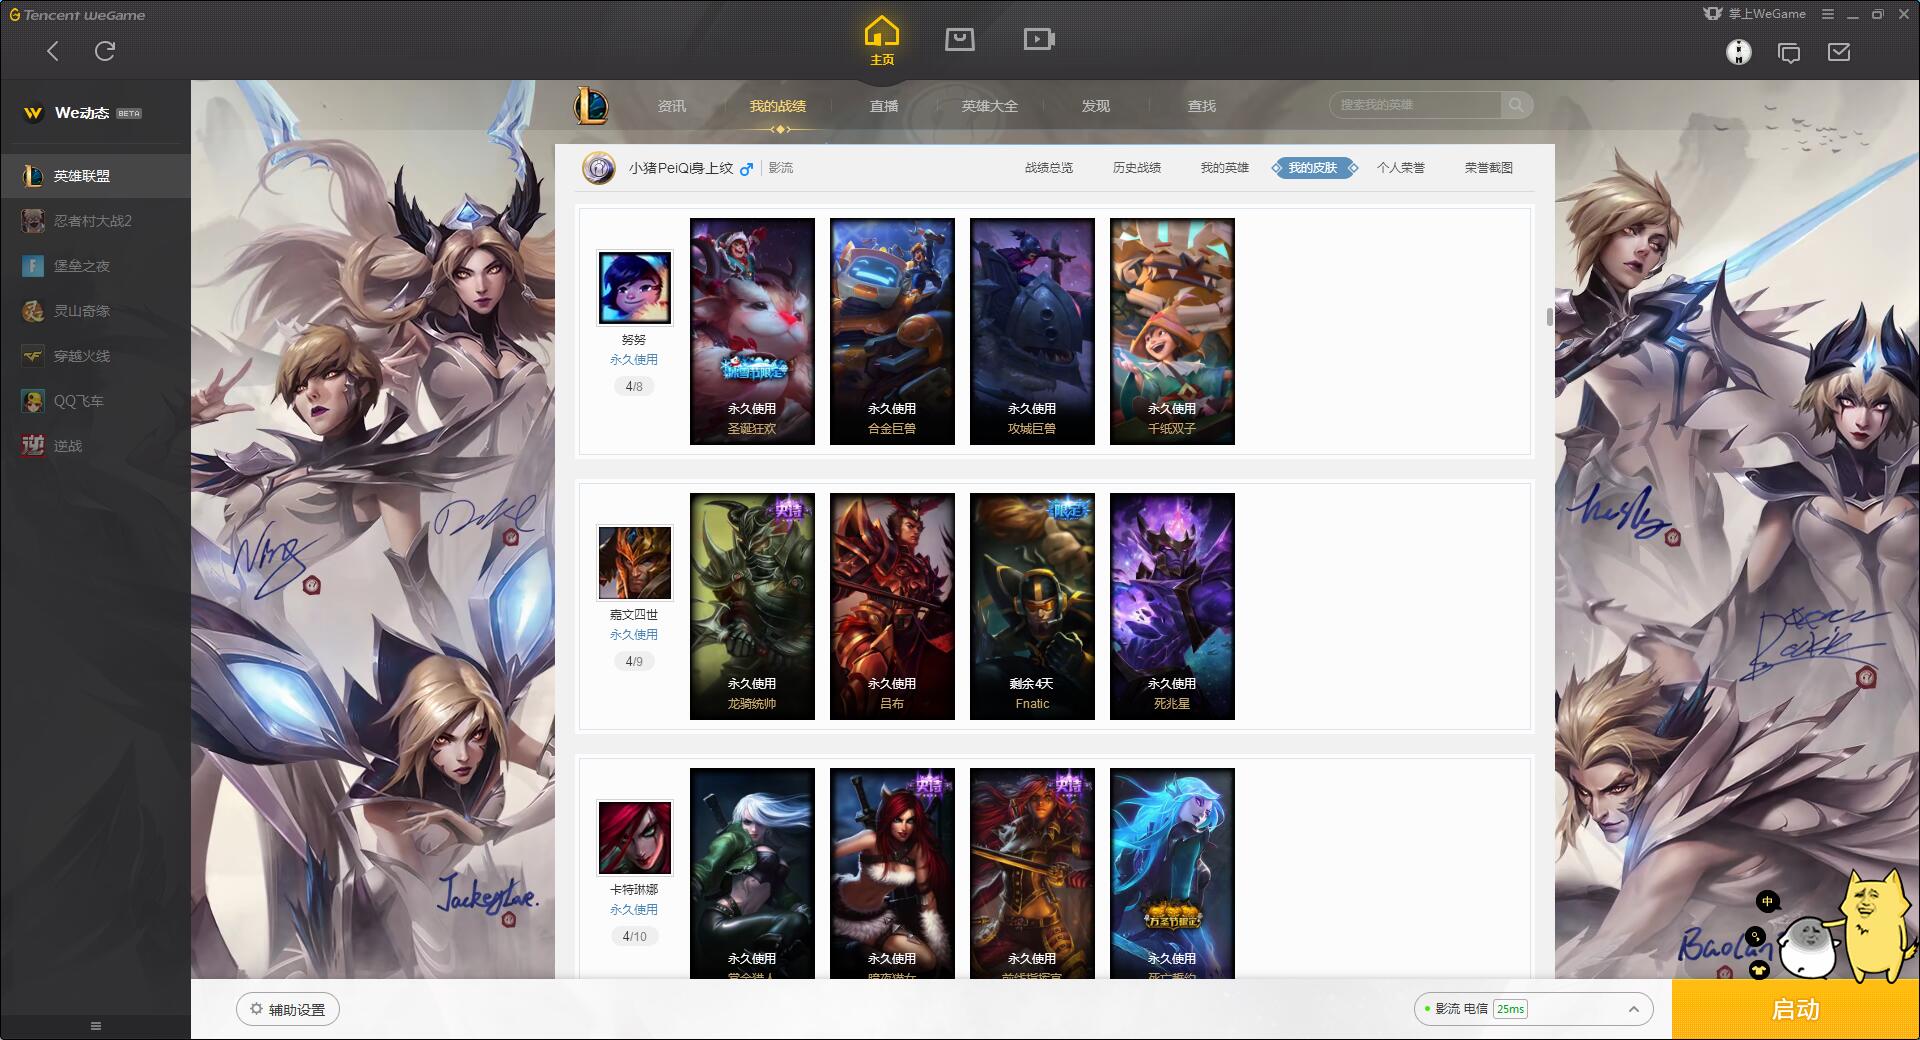Switch to 历史战绩 sub-tab
This screenshot has height=1040, width=1920.
click(1137, 168)
